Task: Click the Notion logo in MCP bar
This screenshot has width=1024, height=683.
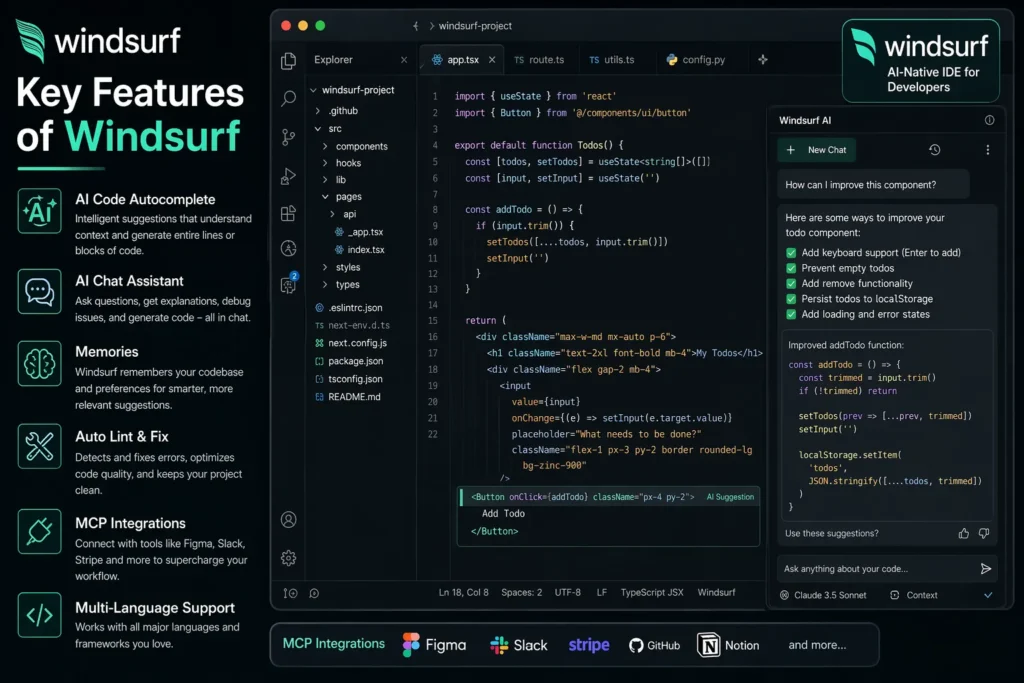Action: [709, 645]
